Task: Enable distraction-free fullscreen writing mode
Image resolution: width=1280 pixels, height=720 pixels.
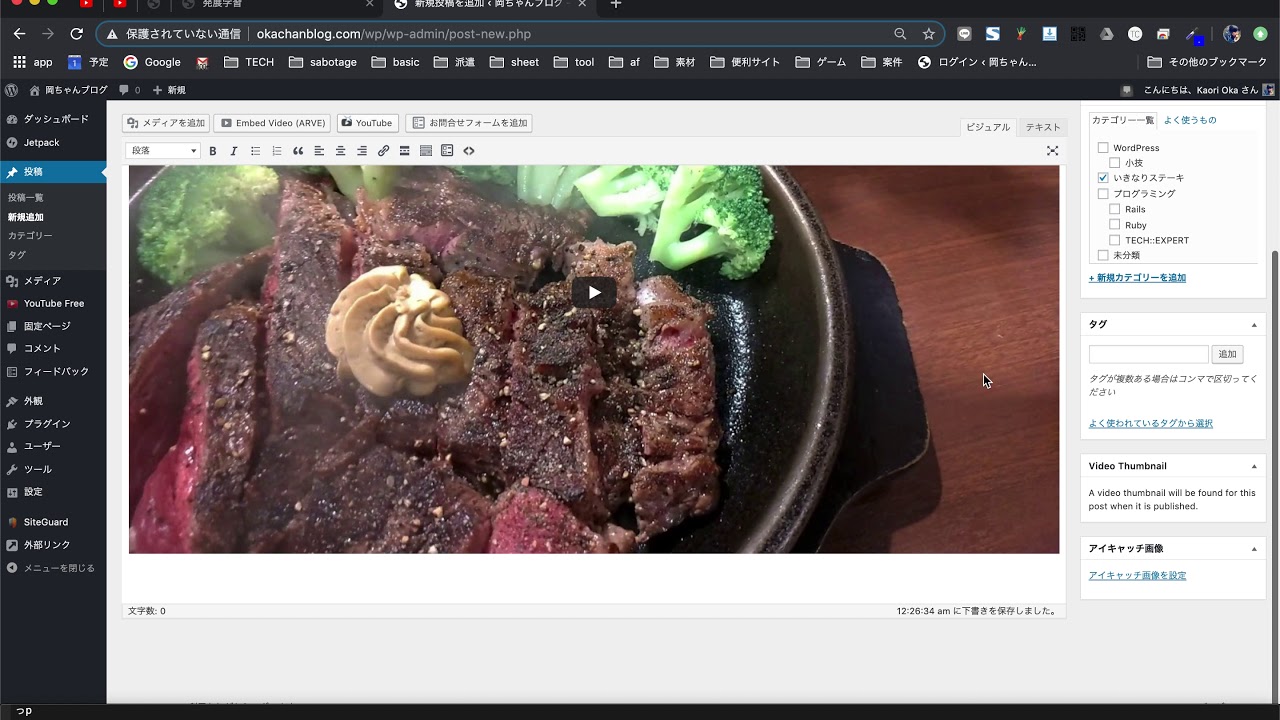Action: [x=1052, y=151]
